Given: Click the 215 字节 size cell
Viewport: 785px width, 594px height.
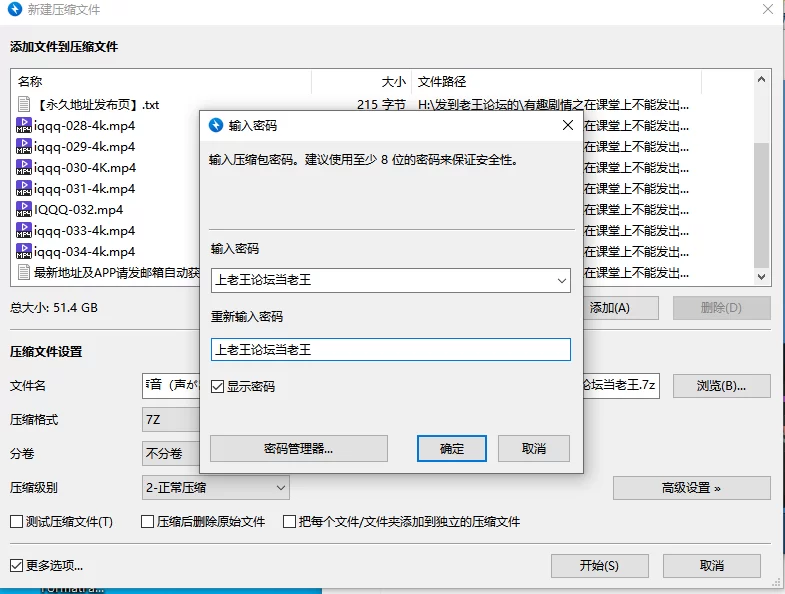Looking at the screenshot, I should click(381, 105).
